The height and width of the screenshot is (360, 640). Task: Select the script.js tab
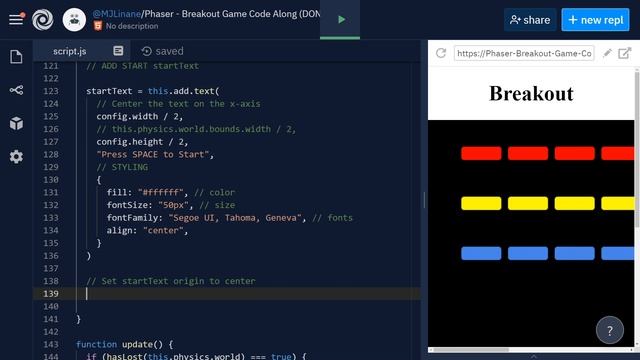click(x=69, y=51)
